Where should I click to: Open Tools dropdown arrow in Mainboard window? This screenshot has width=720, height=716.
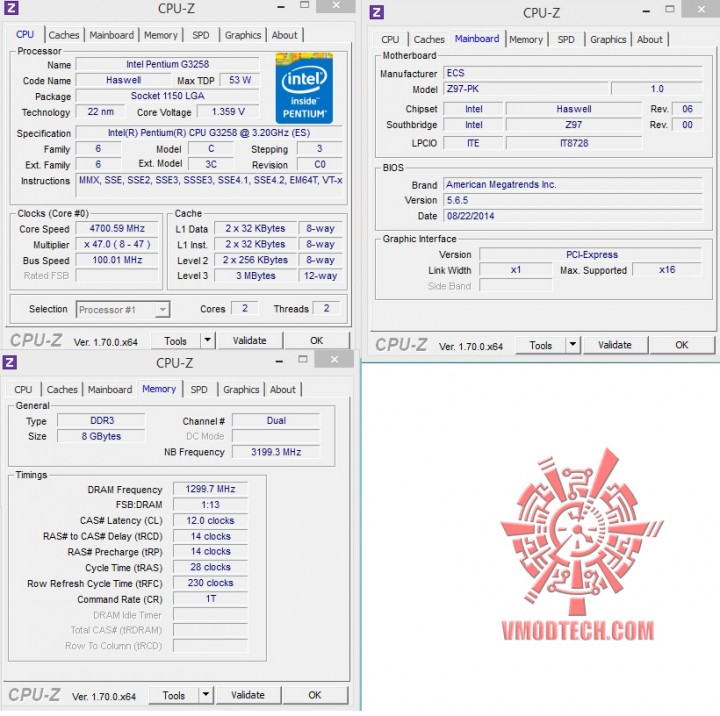pyautogui.click(x=573, y=344)
